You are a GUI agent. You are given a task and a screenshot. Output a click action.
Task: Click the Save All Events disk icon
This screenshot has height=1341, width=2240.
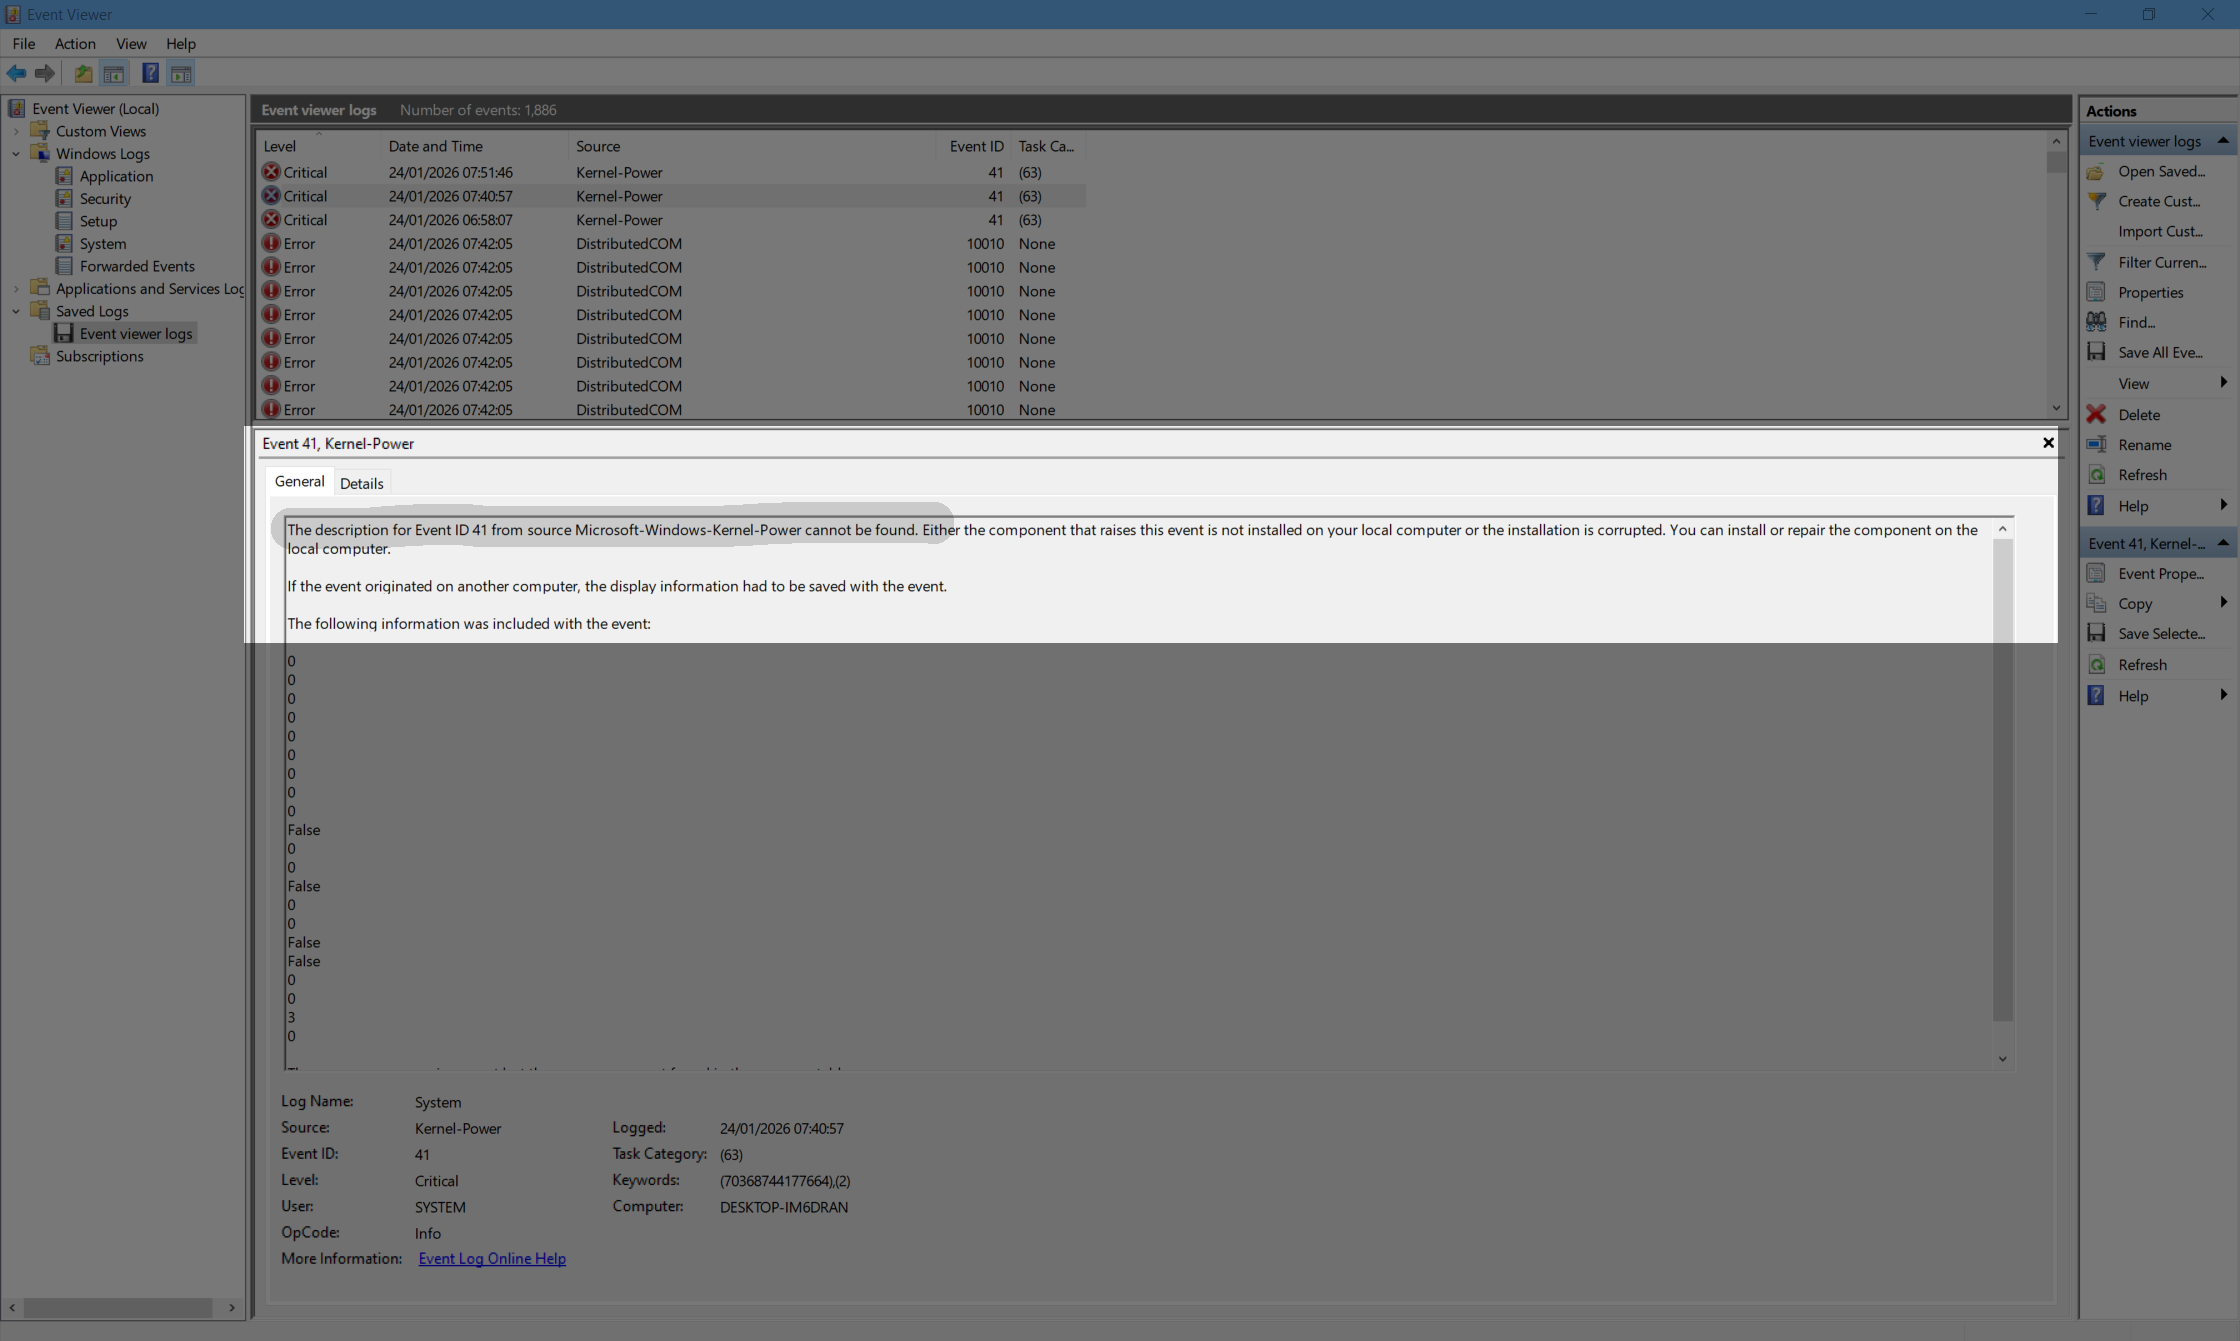(x=2096, y=352)
